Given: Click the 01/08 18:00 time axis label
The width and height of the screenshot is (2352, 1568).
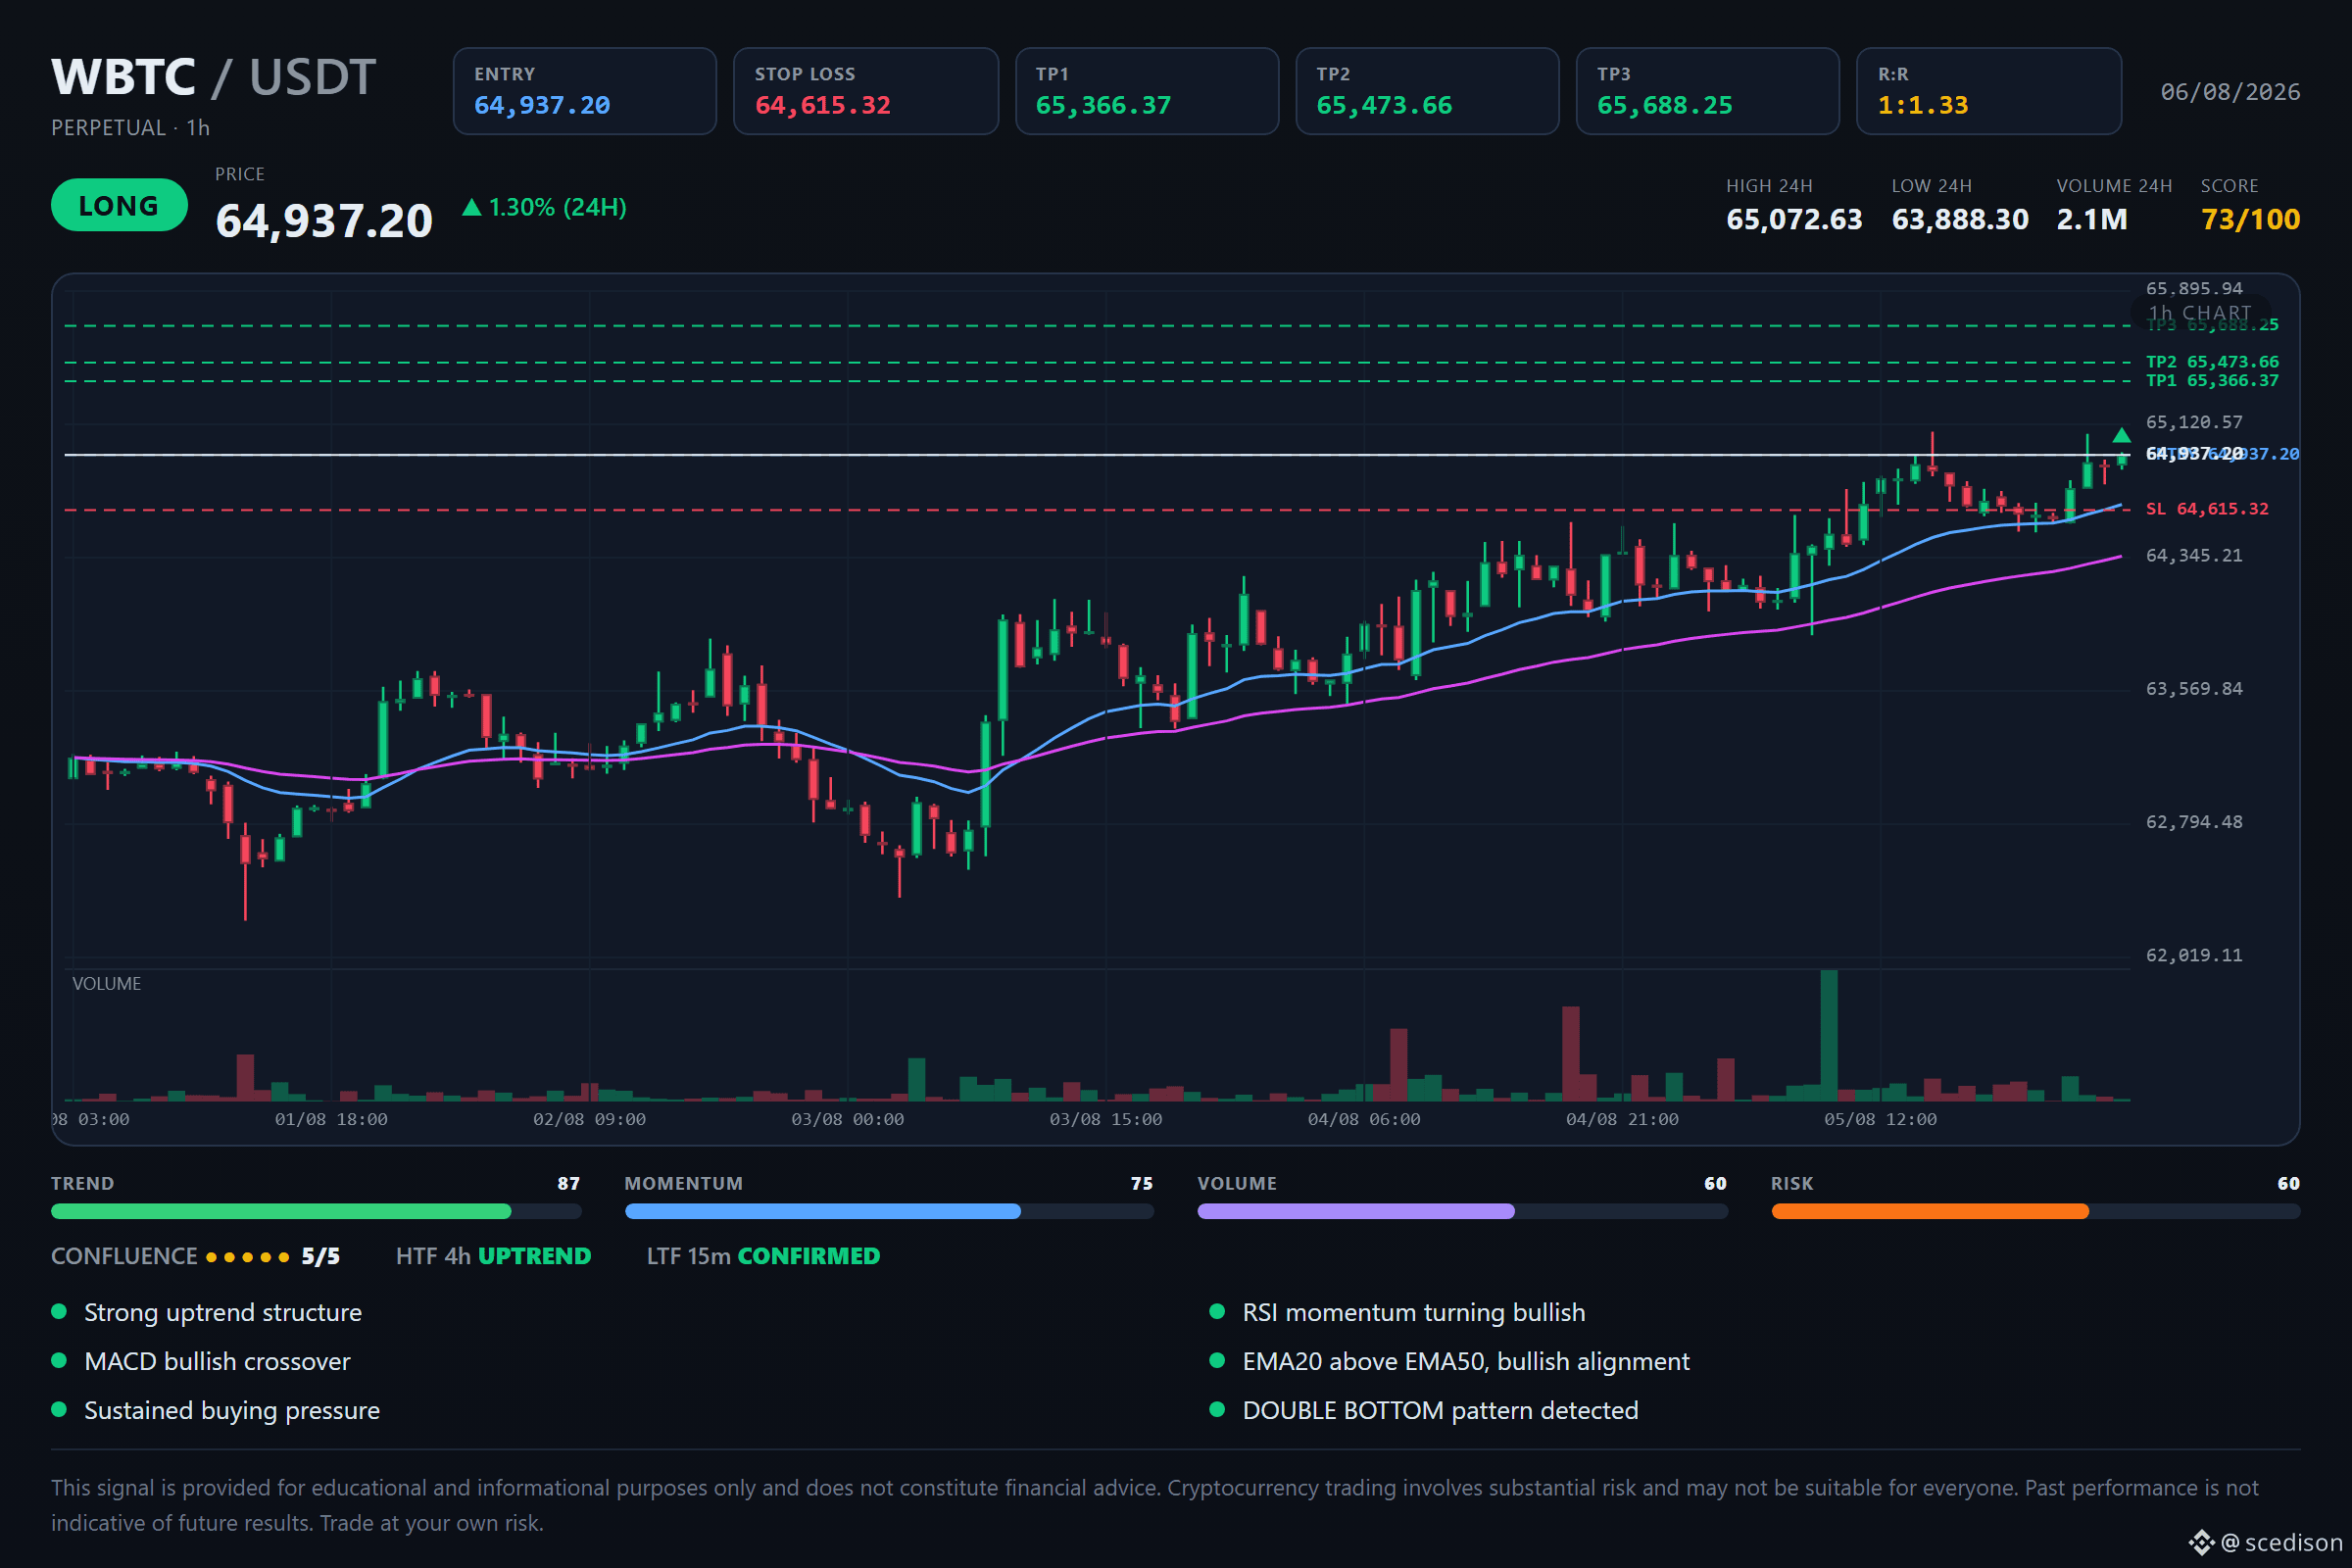Looking at the screenshot, I should 331,1120.
